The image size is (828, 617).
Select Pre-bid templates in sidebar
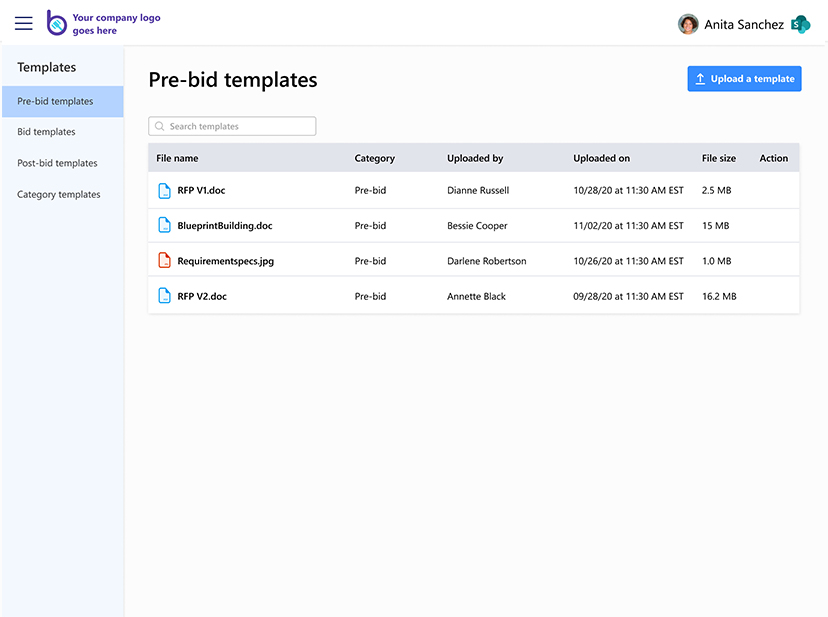click(x=62, y=101)
